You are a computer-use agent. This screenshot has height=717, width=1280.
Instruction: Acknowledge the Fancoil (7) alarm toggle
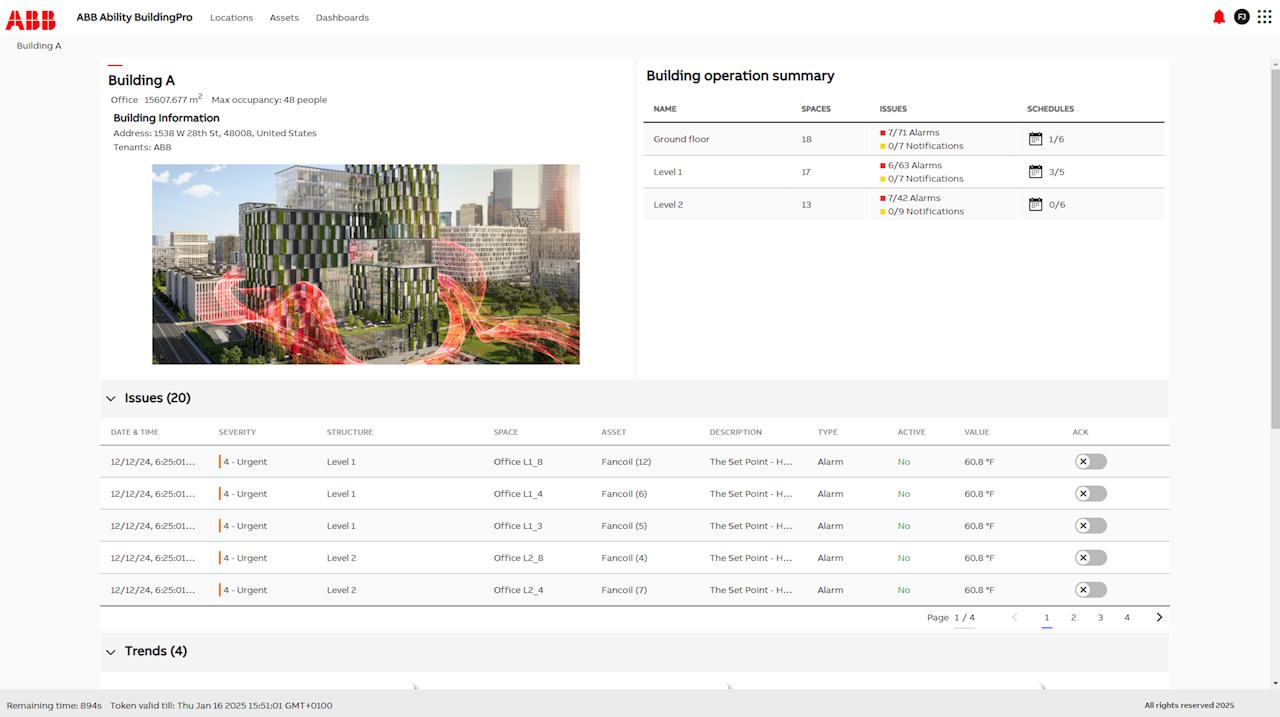click(x=1090, y=589)
